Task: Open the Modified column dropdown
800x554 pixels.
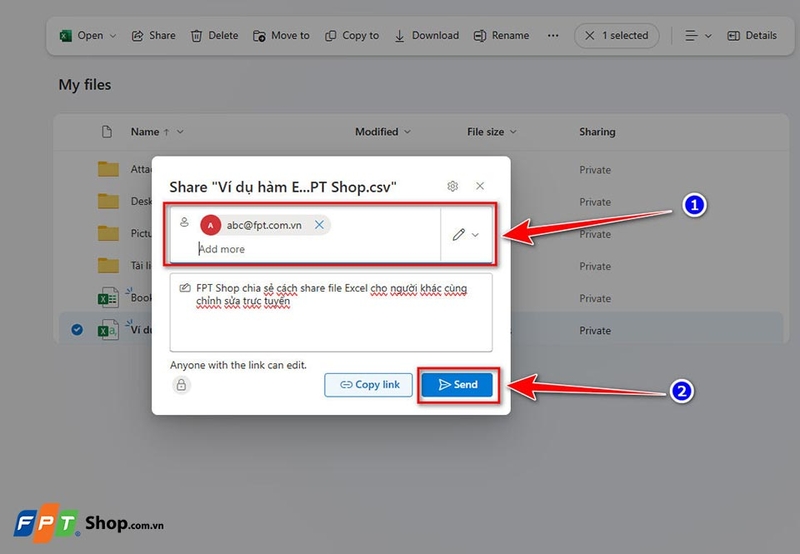Action: (407, 132)
